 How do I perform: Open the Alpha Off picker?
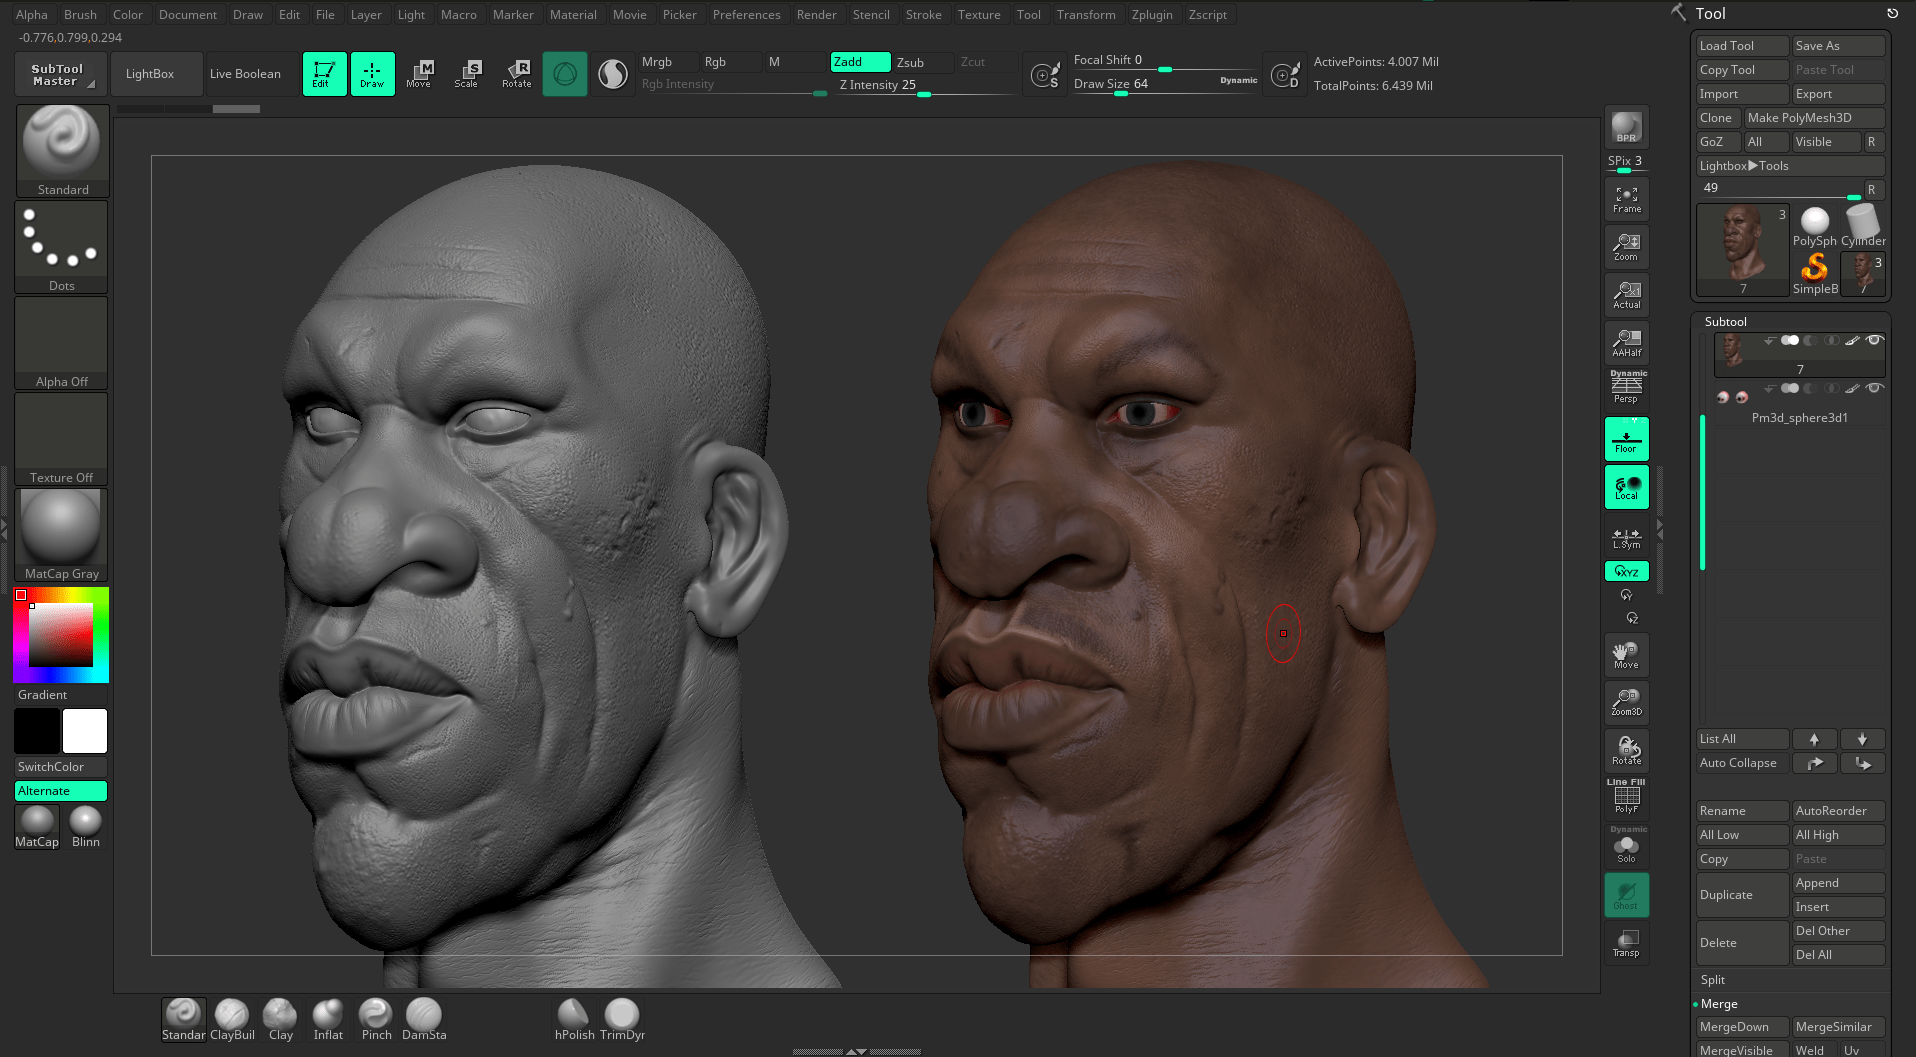click(62, 343)
